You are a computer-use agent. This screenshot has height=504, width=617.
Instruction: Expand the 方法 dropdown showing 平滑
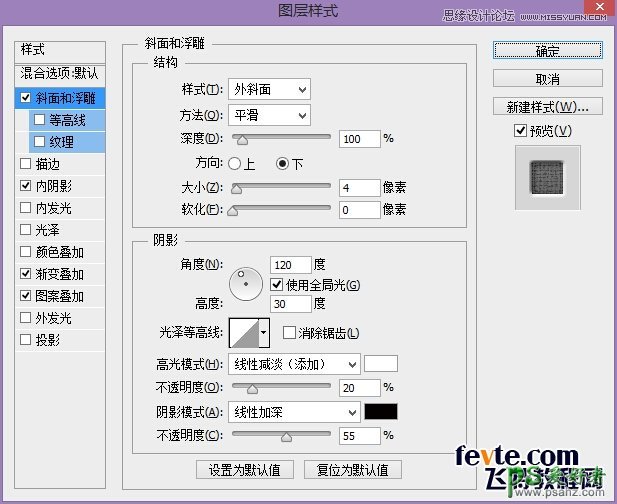click(269, 115)
